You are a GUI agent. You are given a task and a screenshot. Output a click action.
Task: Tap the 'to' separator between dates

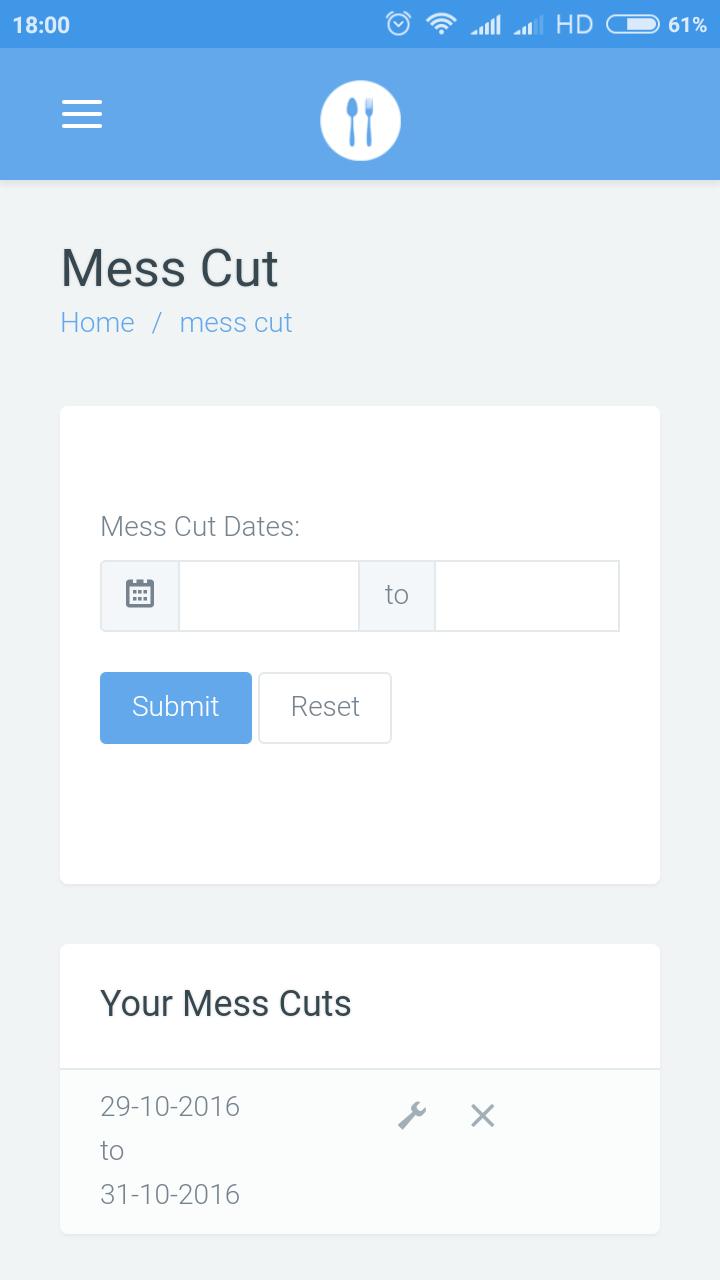coord(397,595)
